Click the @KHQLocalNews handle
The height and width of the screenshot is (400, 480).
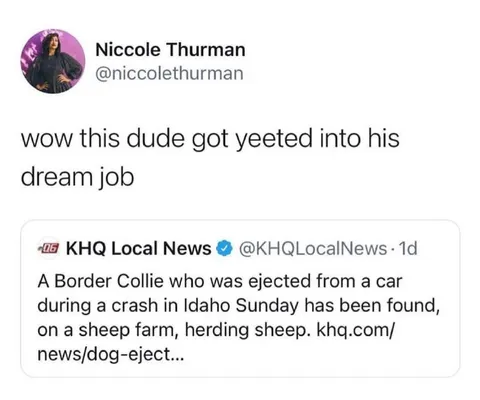click(312, 249)
